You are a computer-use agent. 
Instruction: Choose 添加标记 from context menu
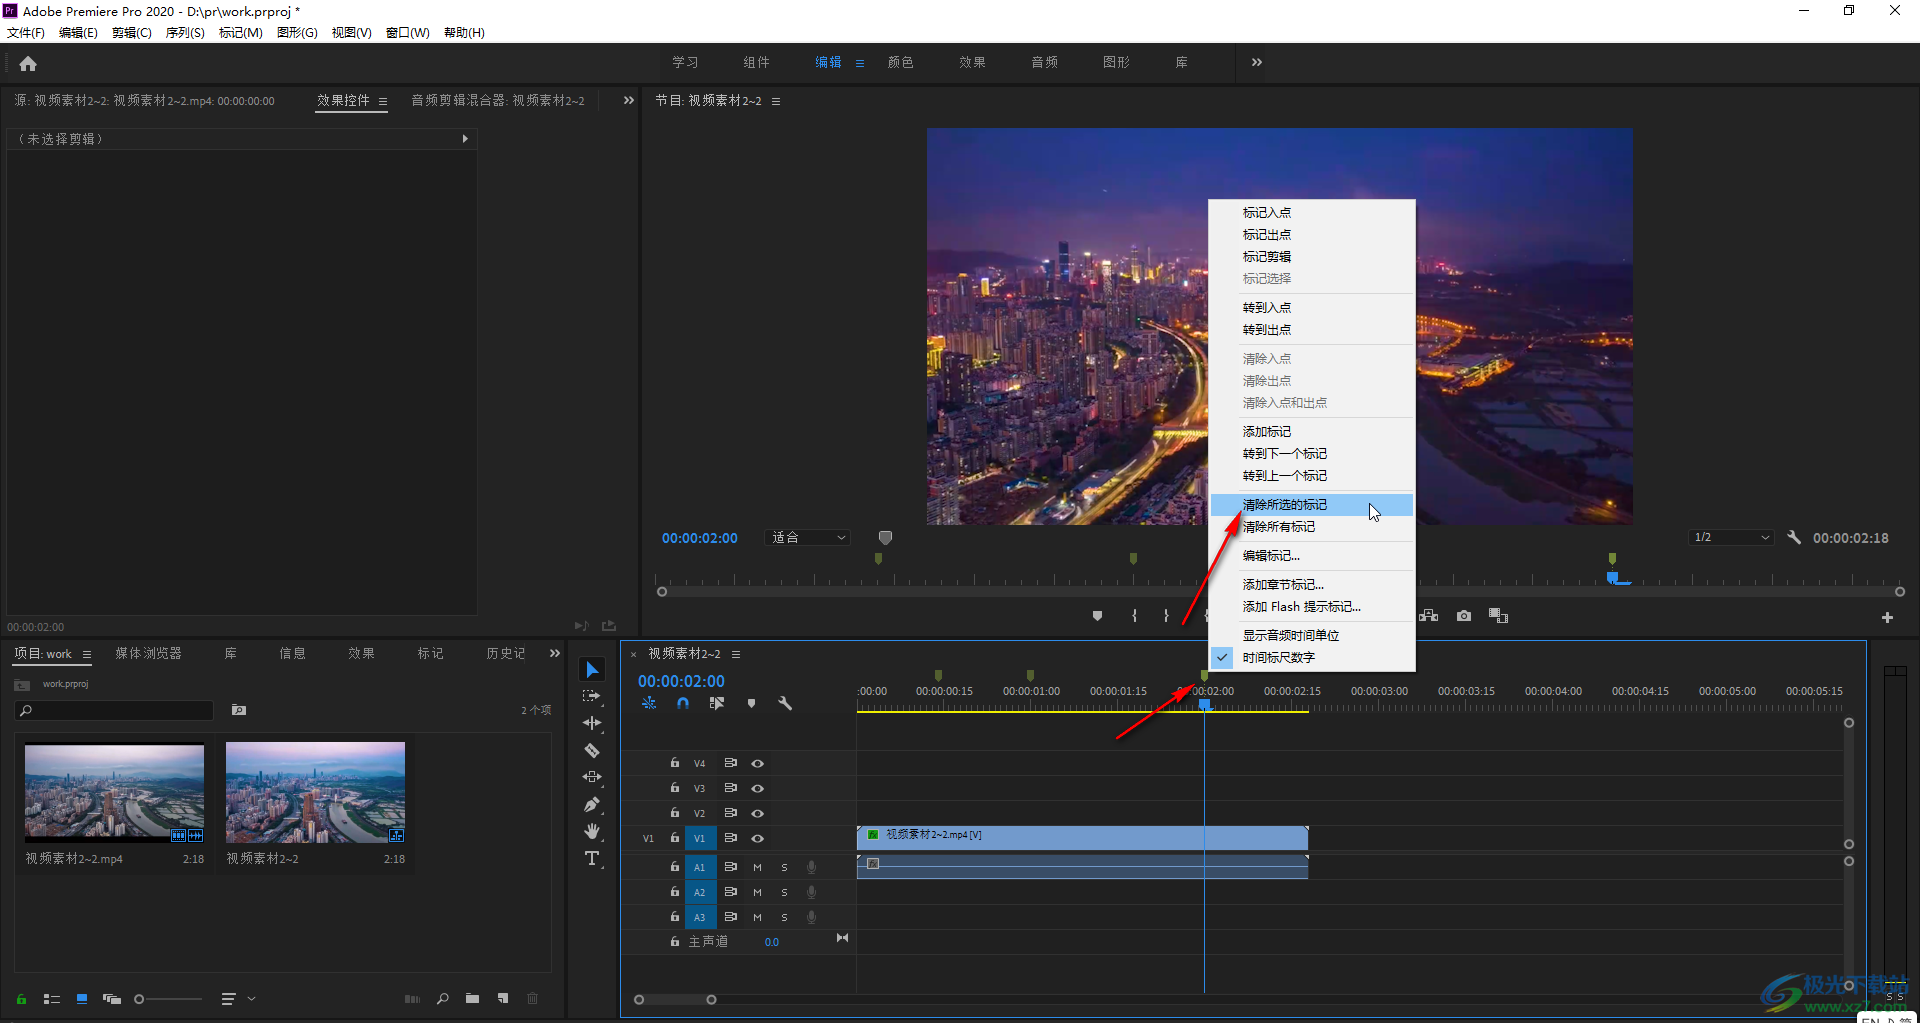pyautogui.click(x=1312, y=432)
